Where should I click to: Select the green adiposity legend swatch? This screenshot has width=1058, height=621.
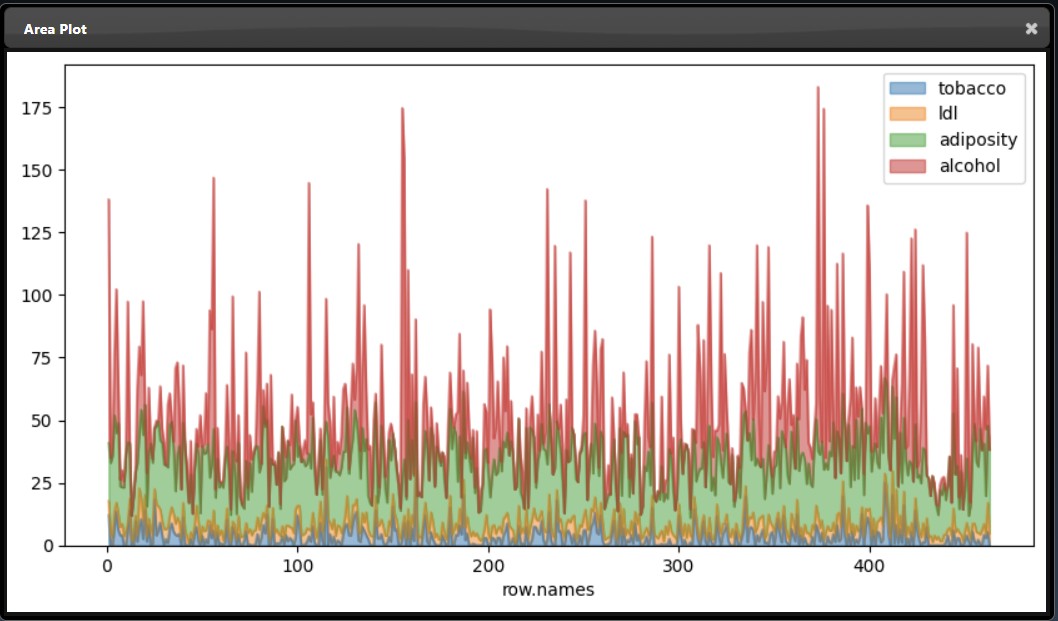[x=909, y=140]
